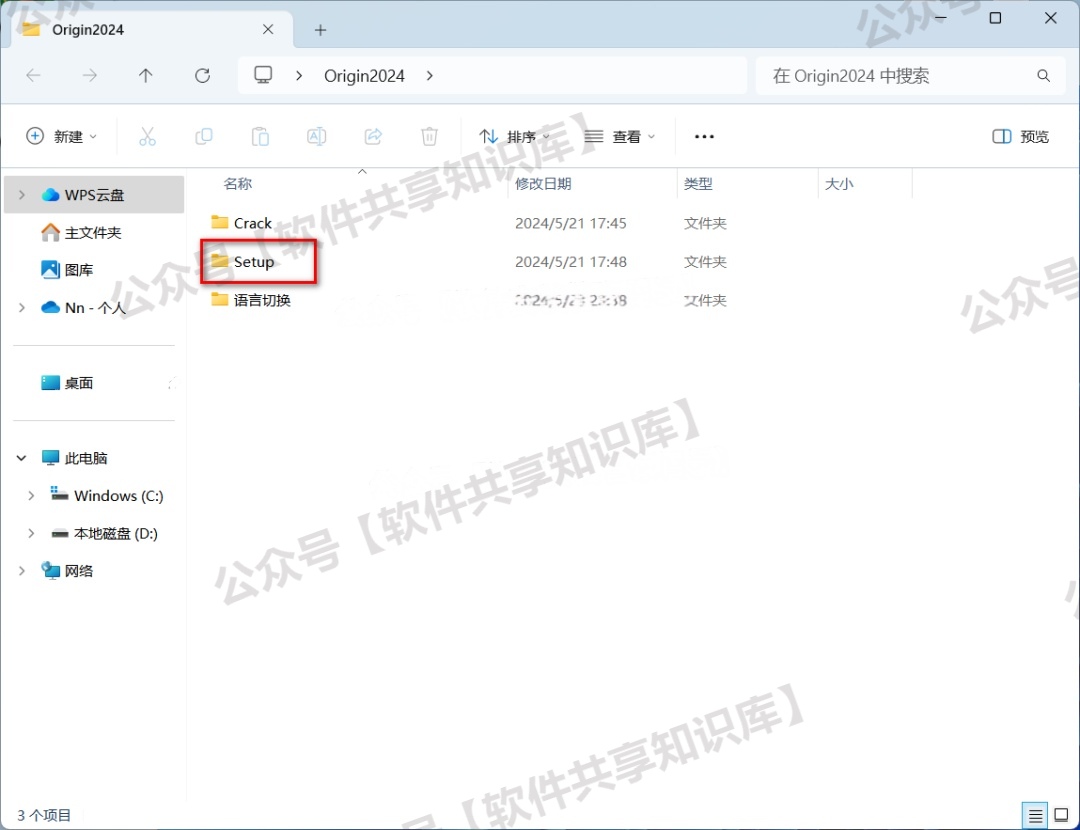Image resolution: width=1080 pixels, height=830 pixels.
Task: Maximize the Explorer window
Action: (995, 18)
